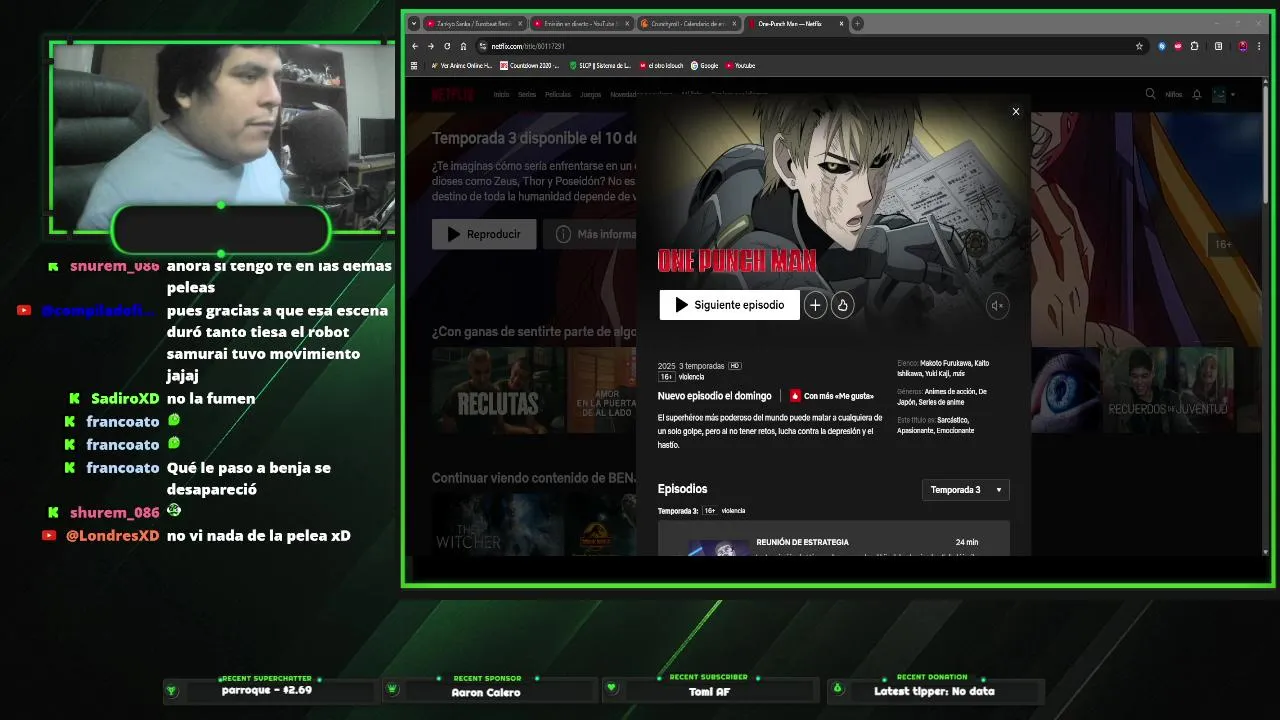The height and width of the screenshot is (720, 1280).
Task: Go to Netflix Películas menu item
Action: click(x=557, y=95)
